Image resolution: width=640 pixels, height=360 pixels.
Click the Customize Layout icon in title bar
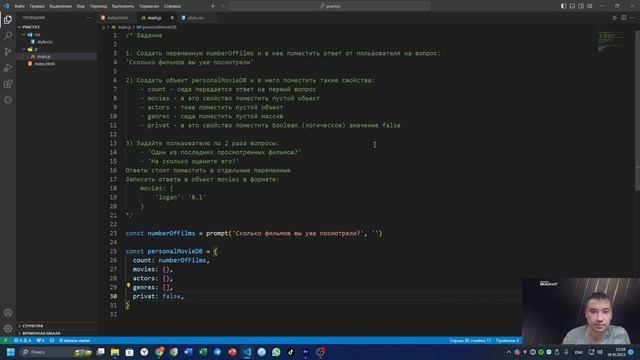589,6
